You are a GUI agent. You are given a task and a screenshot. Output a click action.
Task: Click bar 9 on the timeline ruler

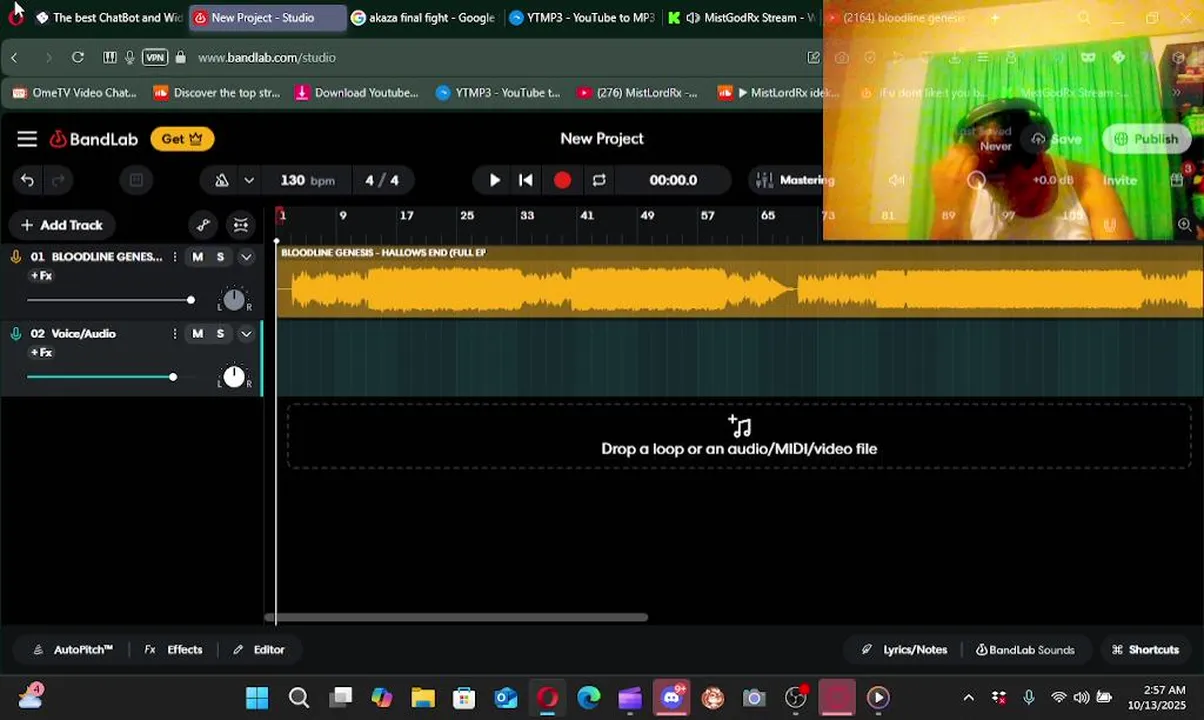coord(343,216)
